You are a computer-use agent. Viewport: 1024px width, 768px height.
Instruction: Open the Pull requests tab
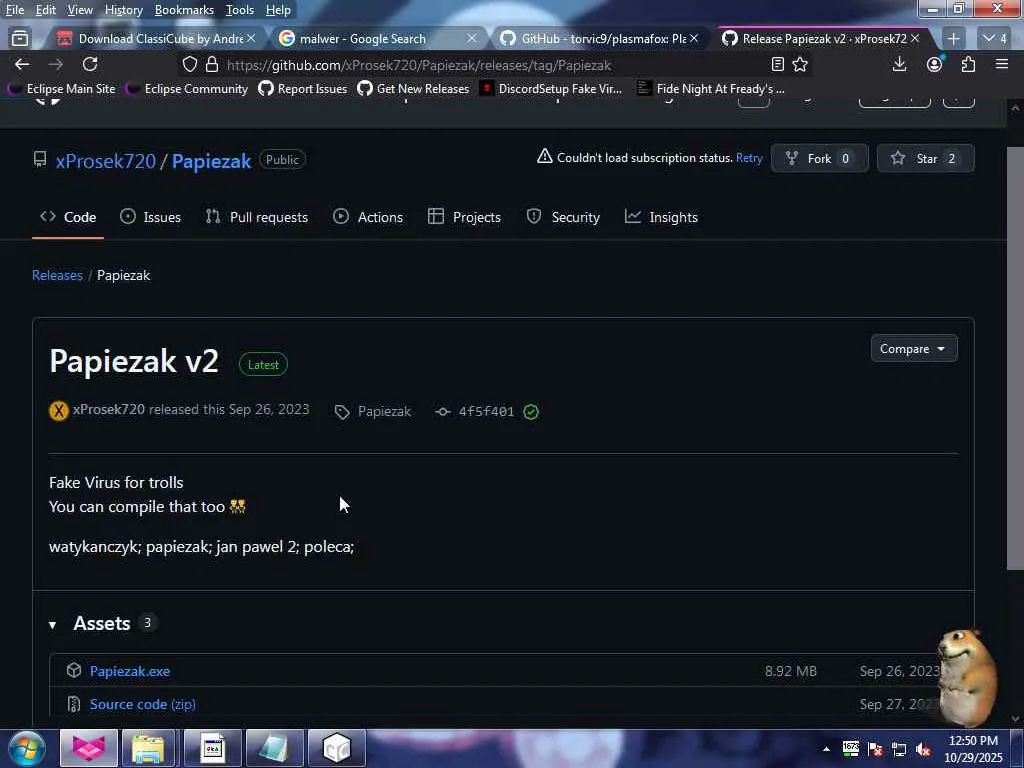pyautogui.click(x=257, y=217)
